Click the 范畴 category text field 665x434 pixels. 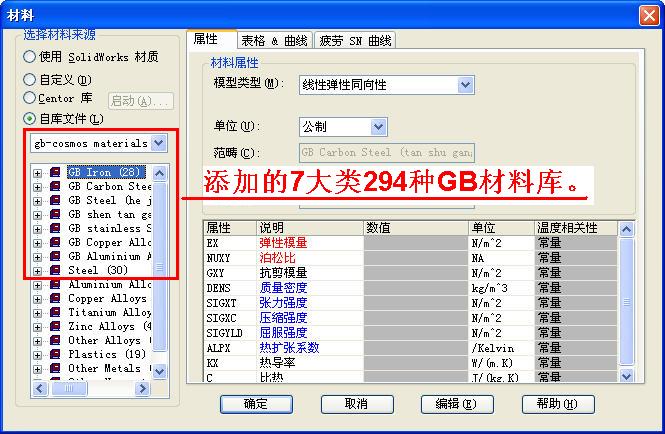click(386, 152)
